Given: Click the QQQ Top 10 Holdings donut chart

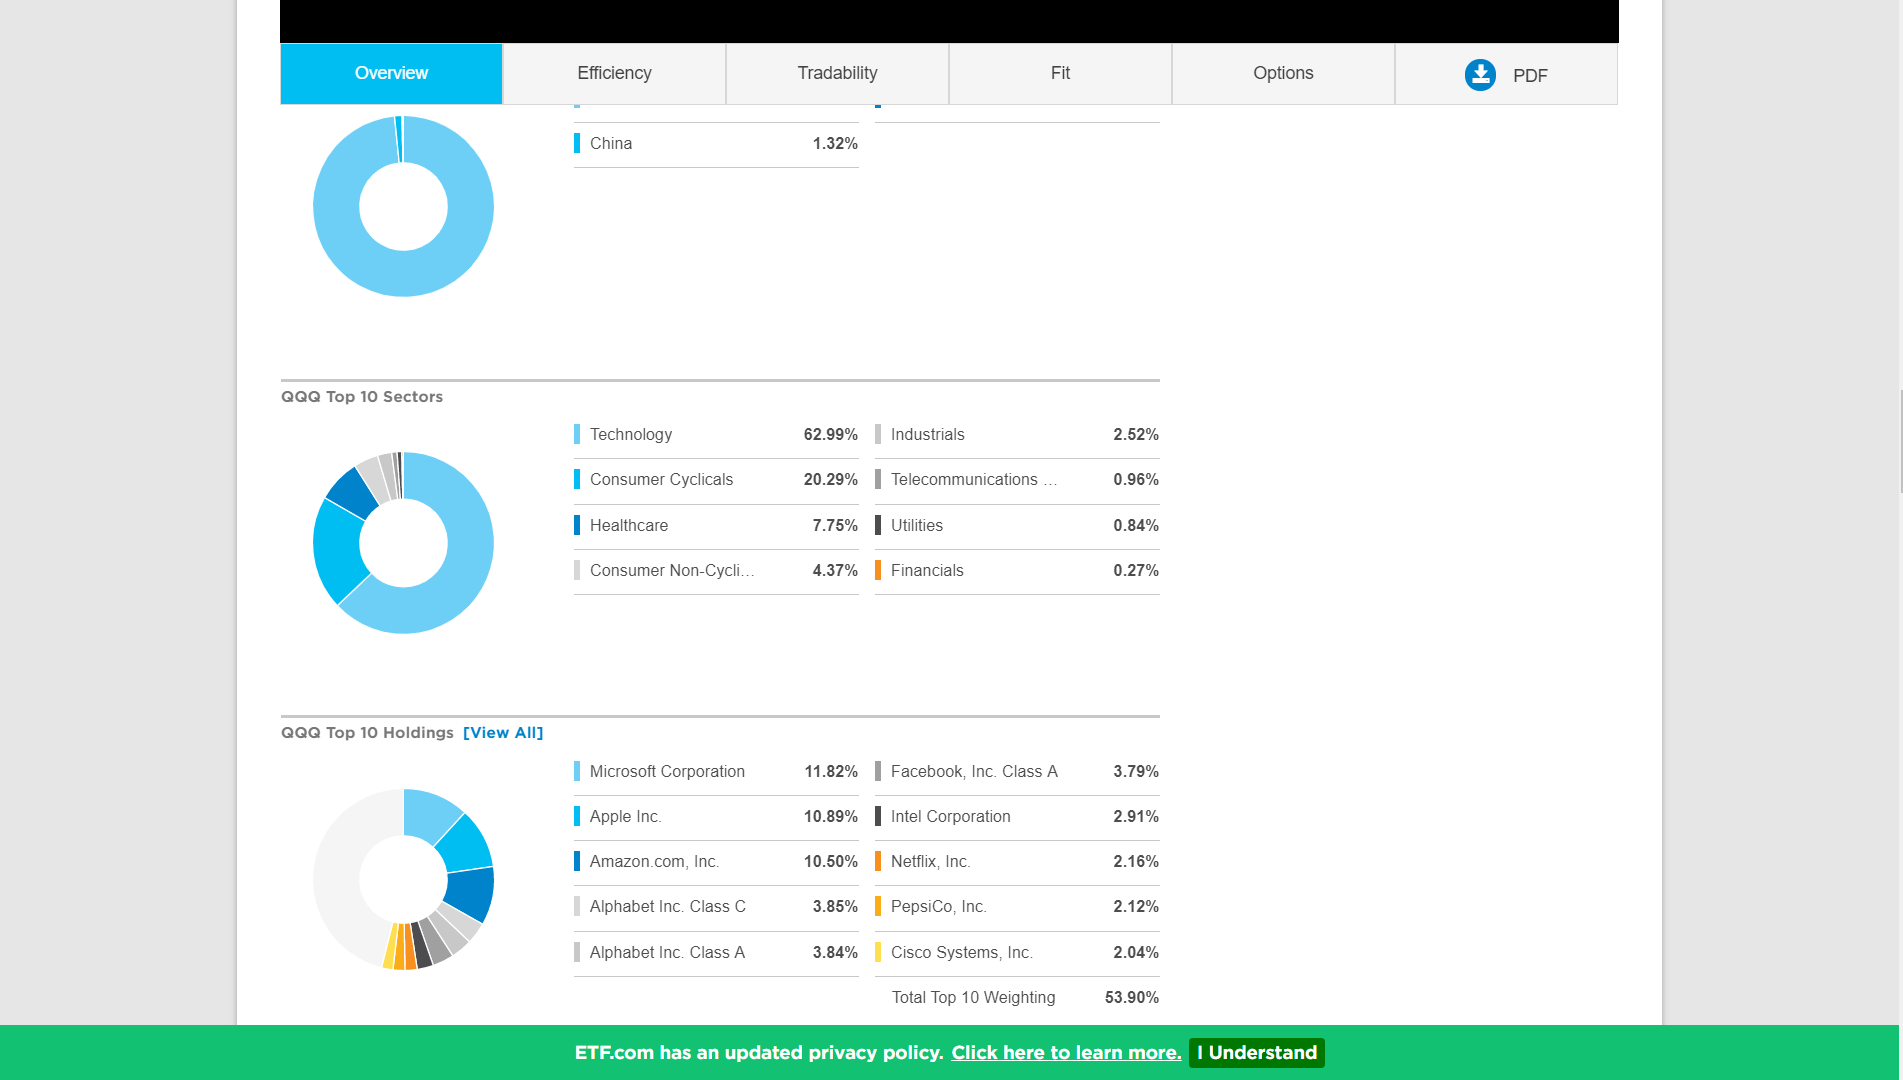Looking at the screenshot, I should tap(403, 879).
